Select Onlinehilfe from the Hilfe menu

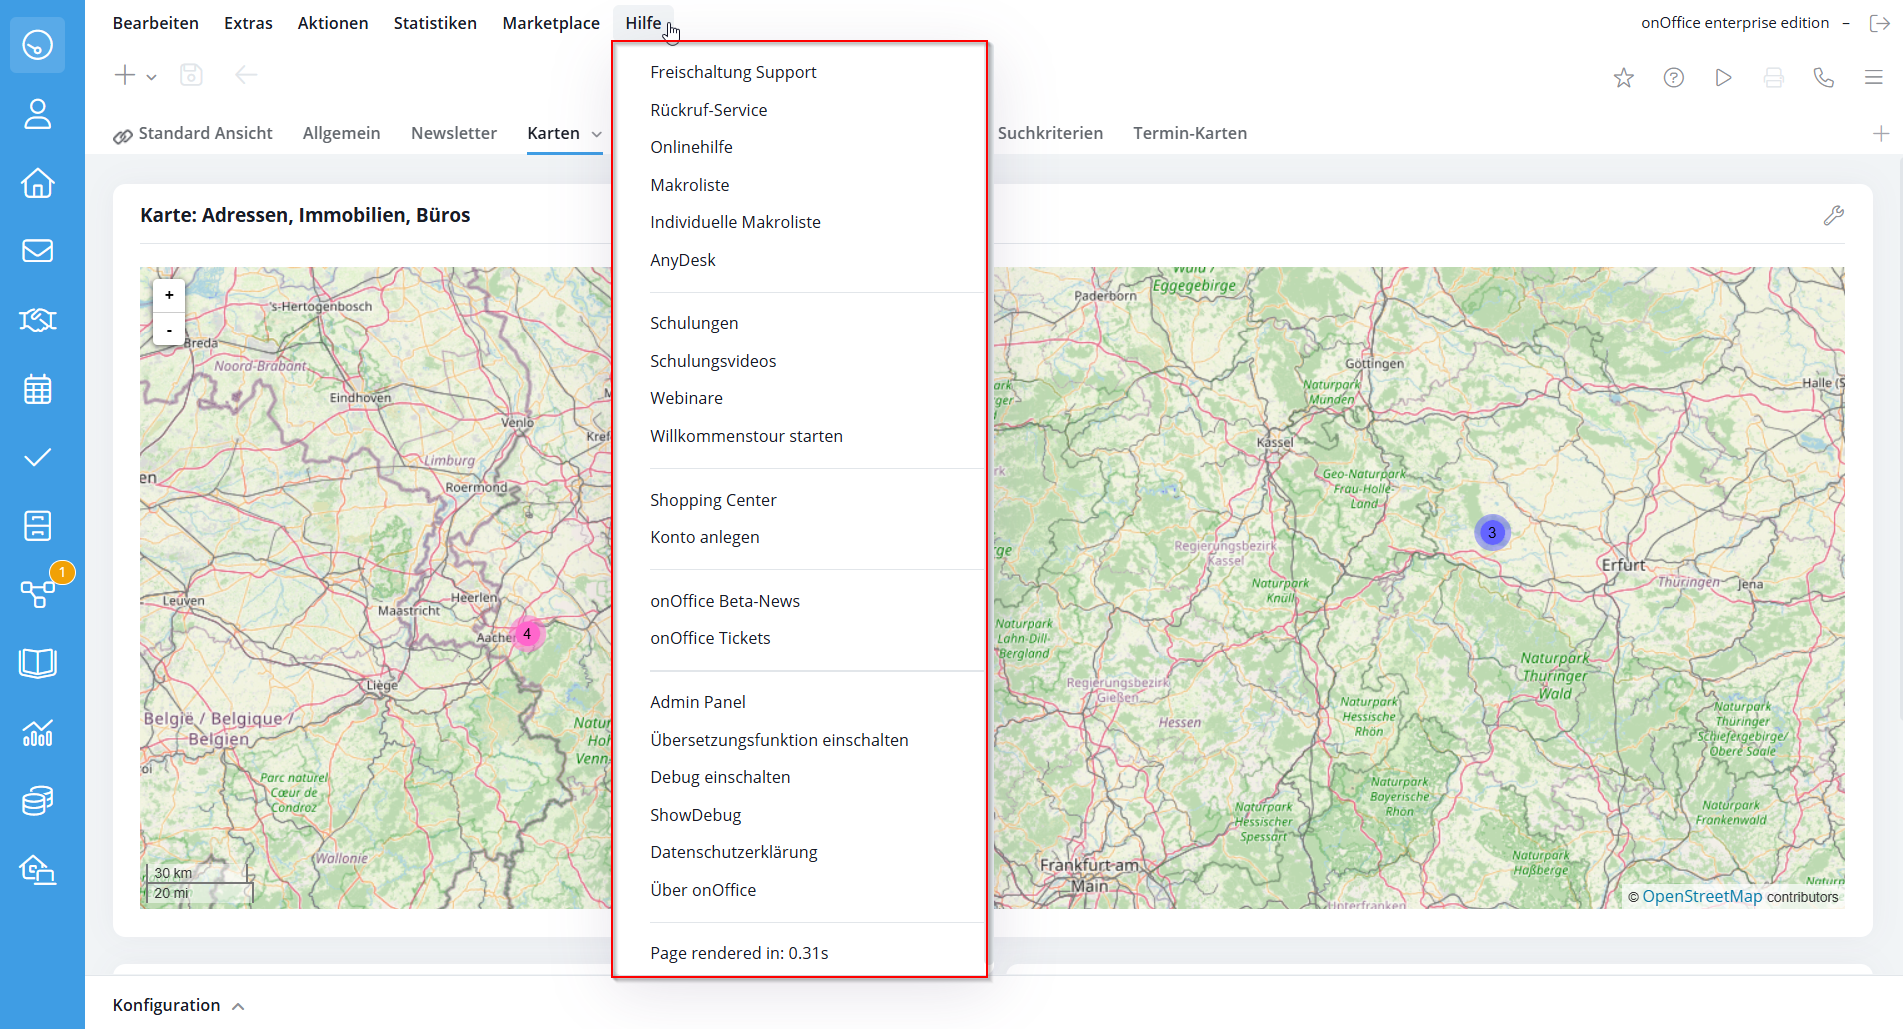690,147
